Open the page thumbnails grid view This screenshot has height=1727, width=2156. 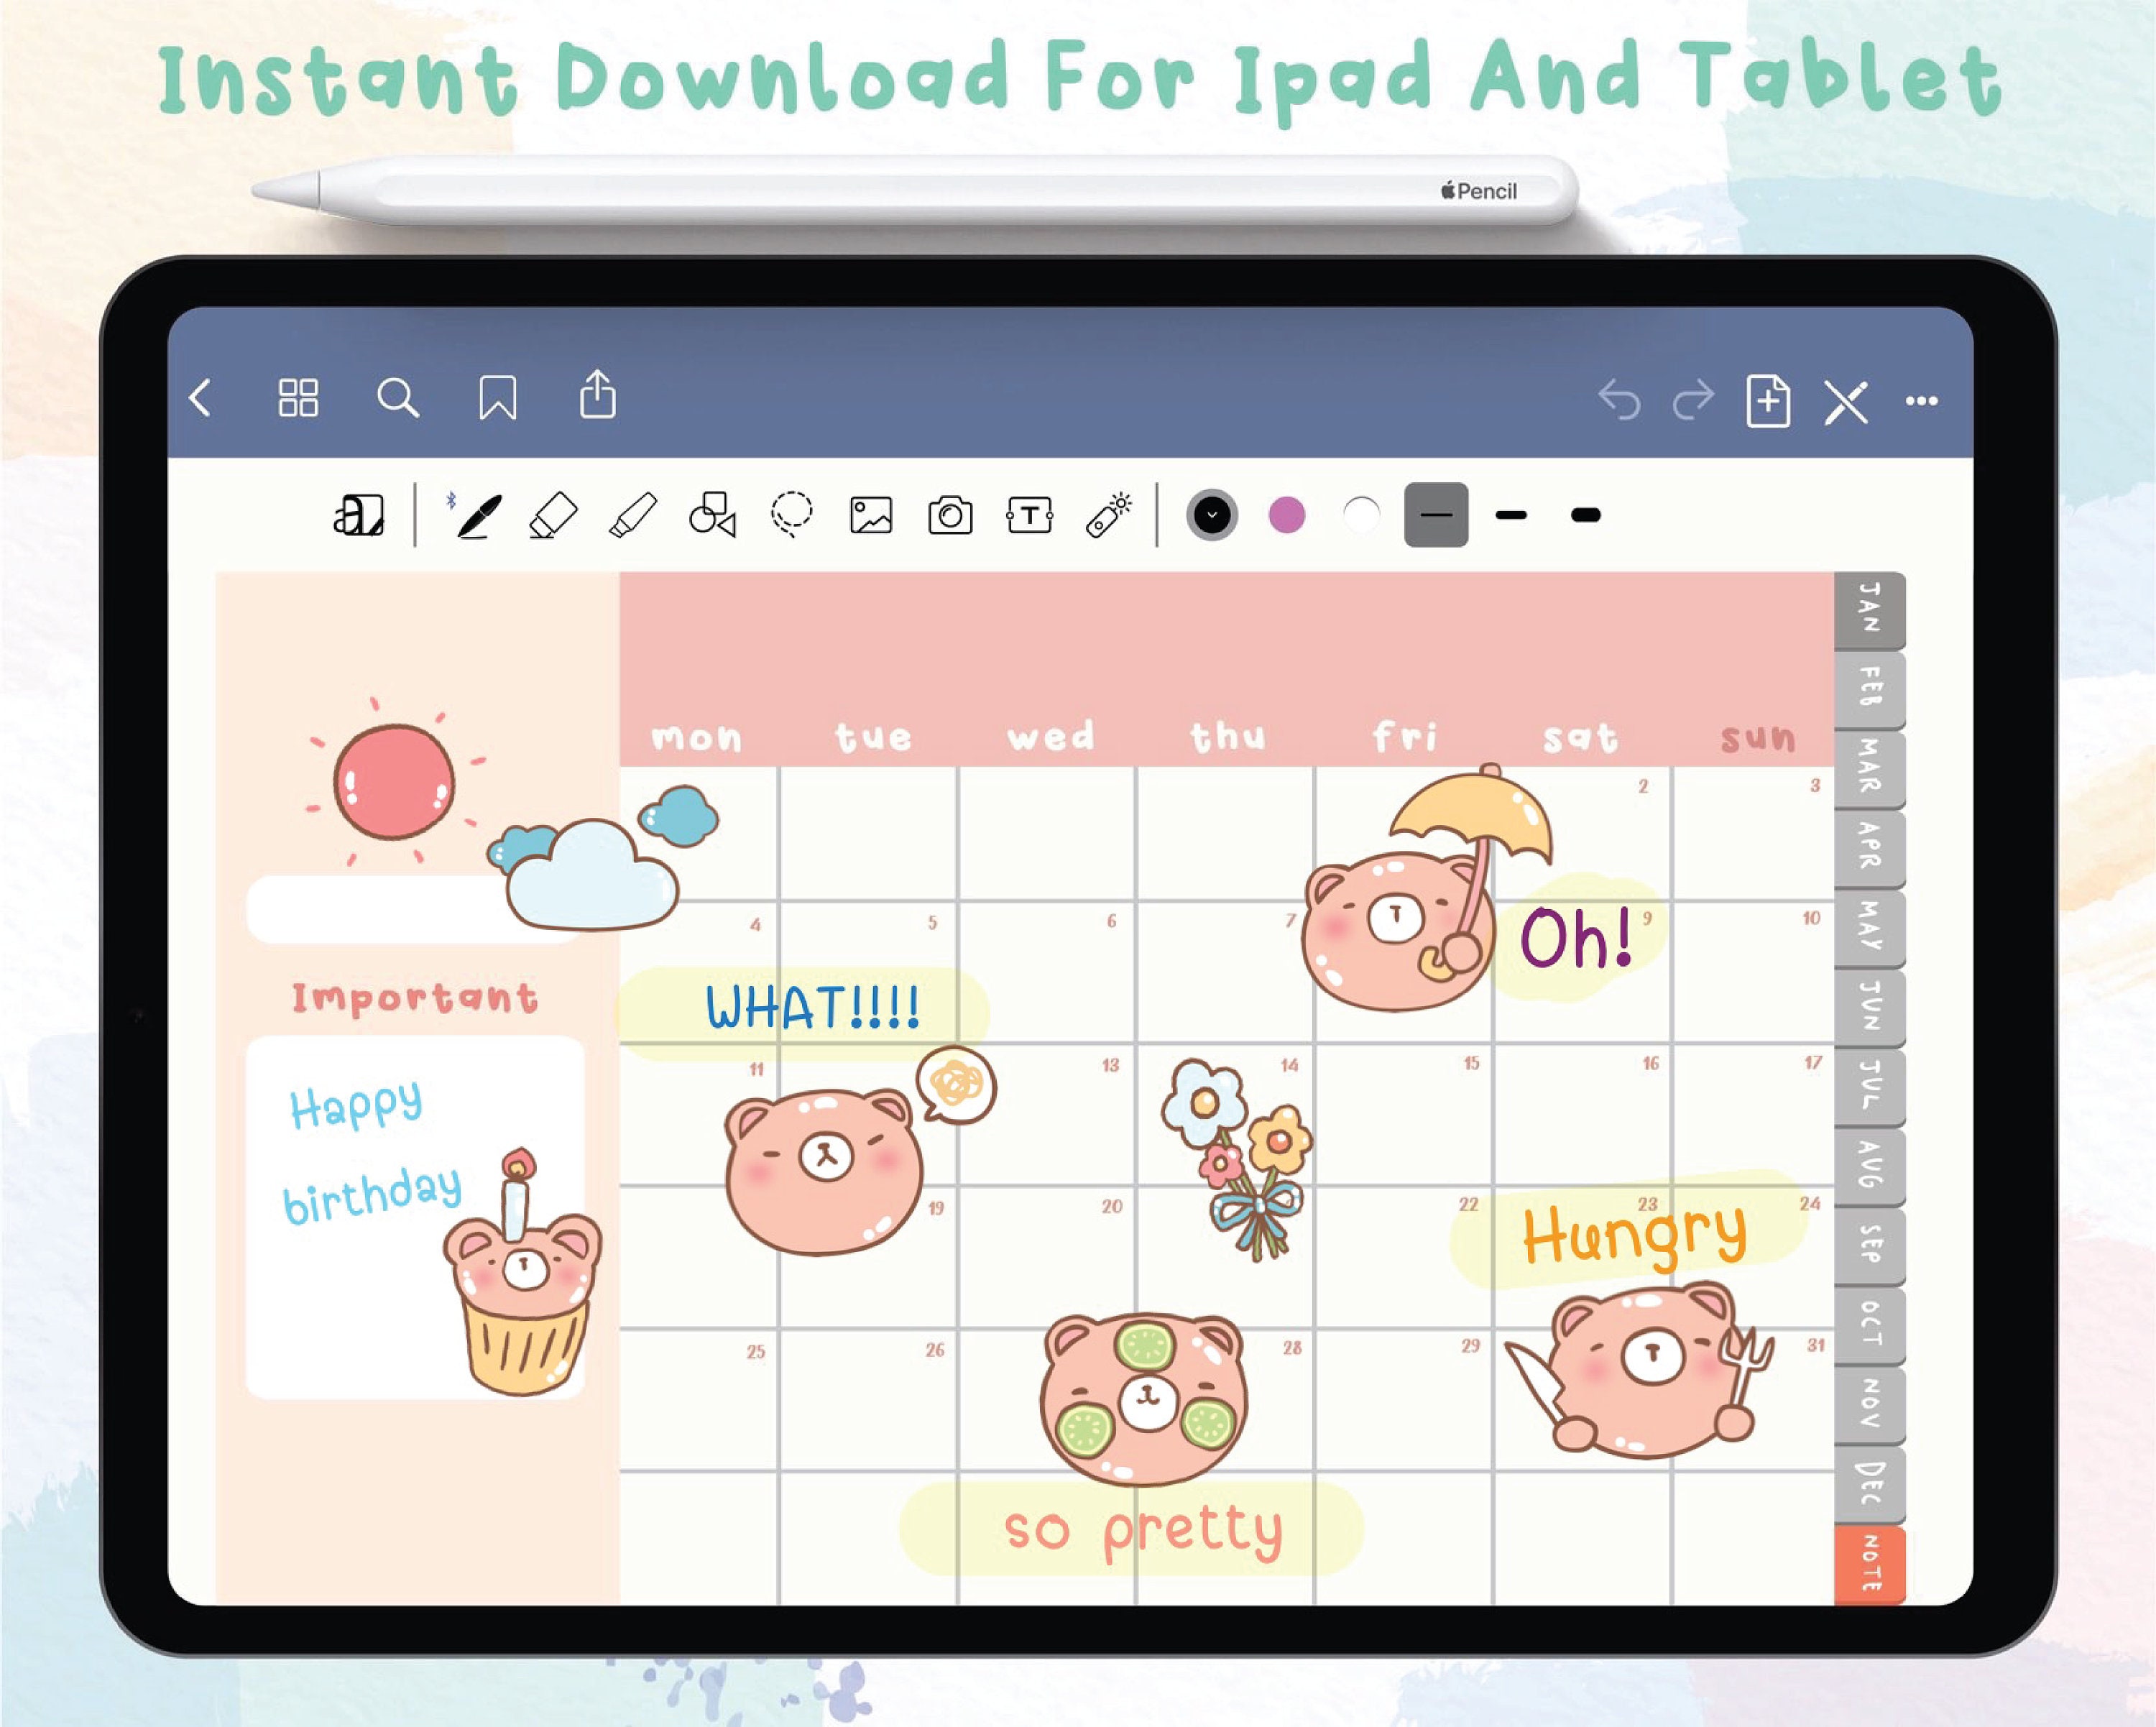298,398
